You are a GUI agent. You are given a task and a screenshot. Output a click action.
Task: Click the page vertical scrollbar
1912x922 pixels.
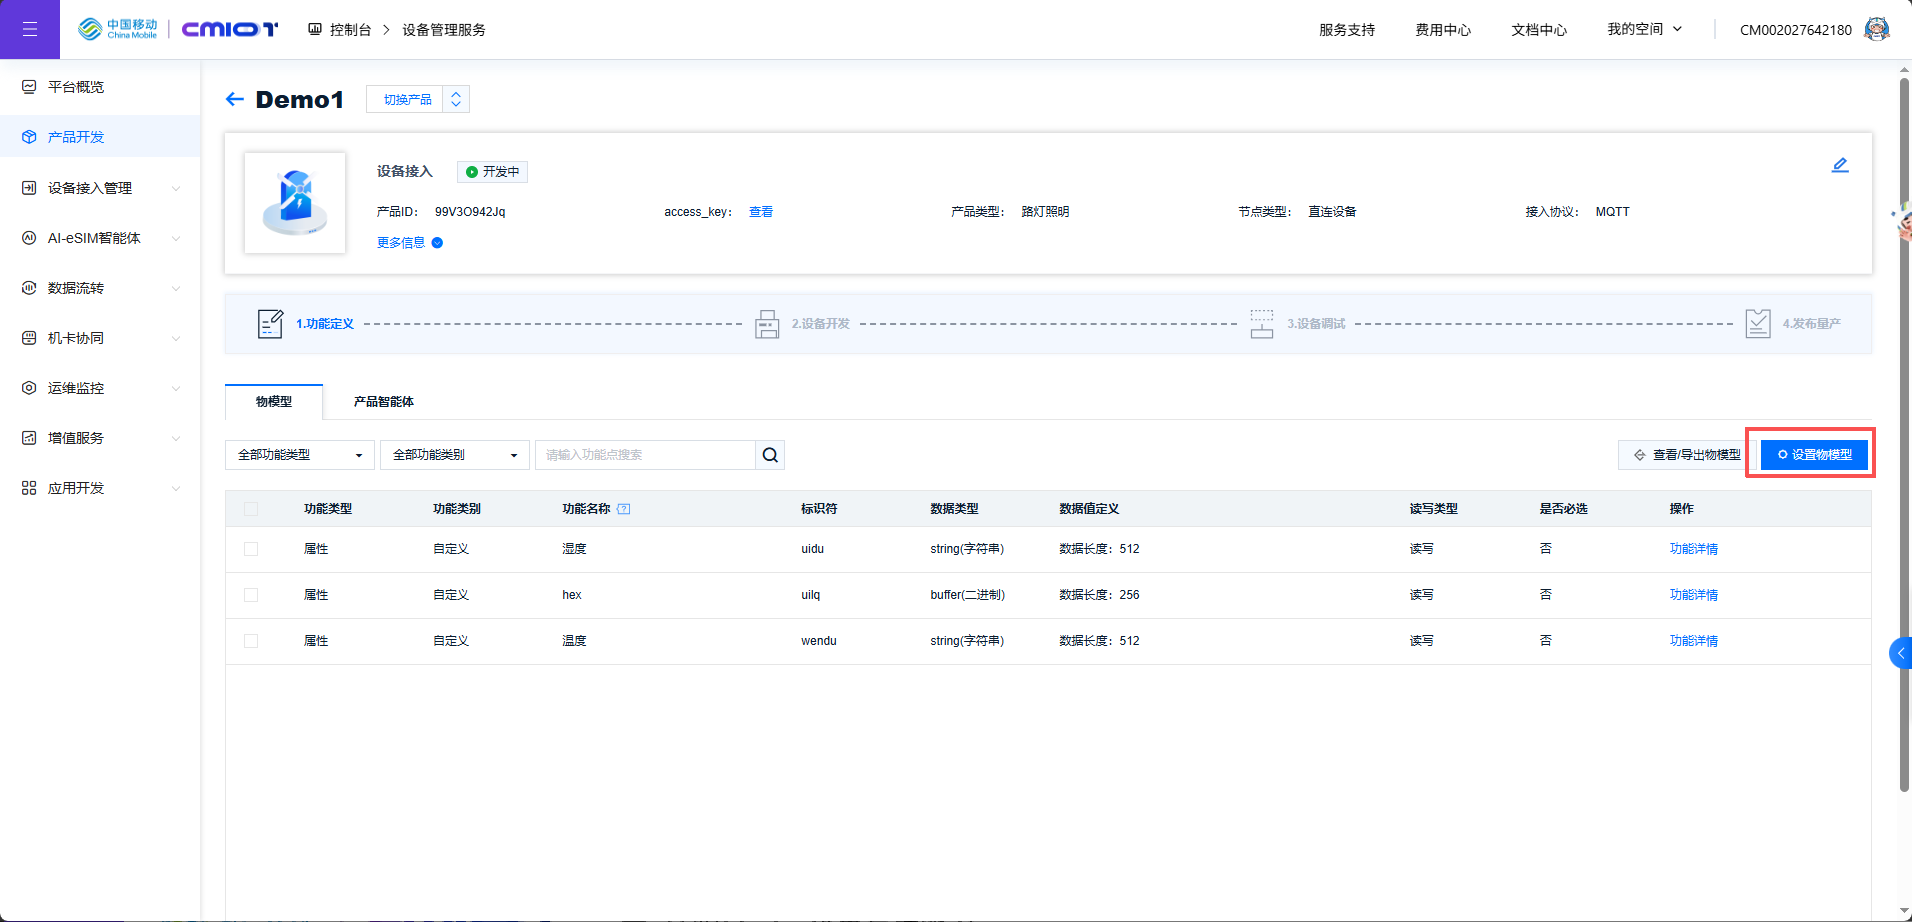point(1904,435)
